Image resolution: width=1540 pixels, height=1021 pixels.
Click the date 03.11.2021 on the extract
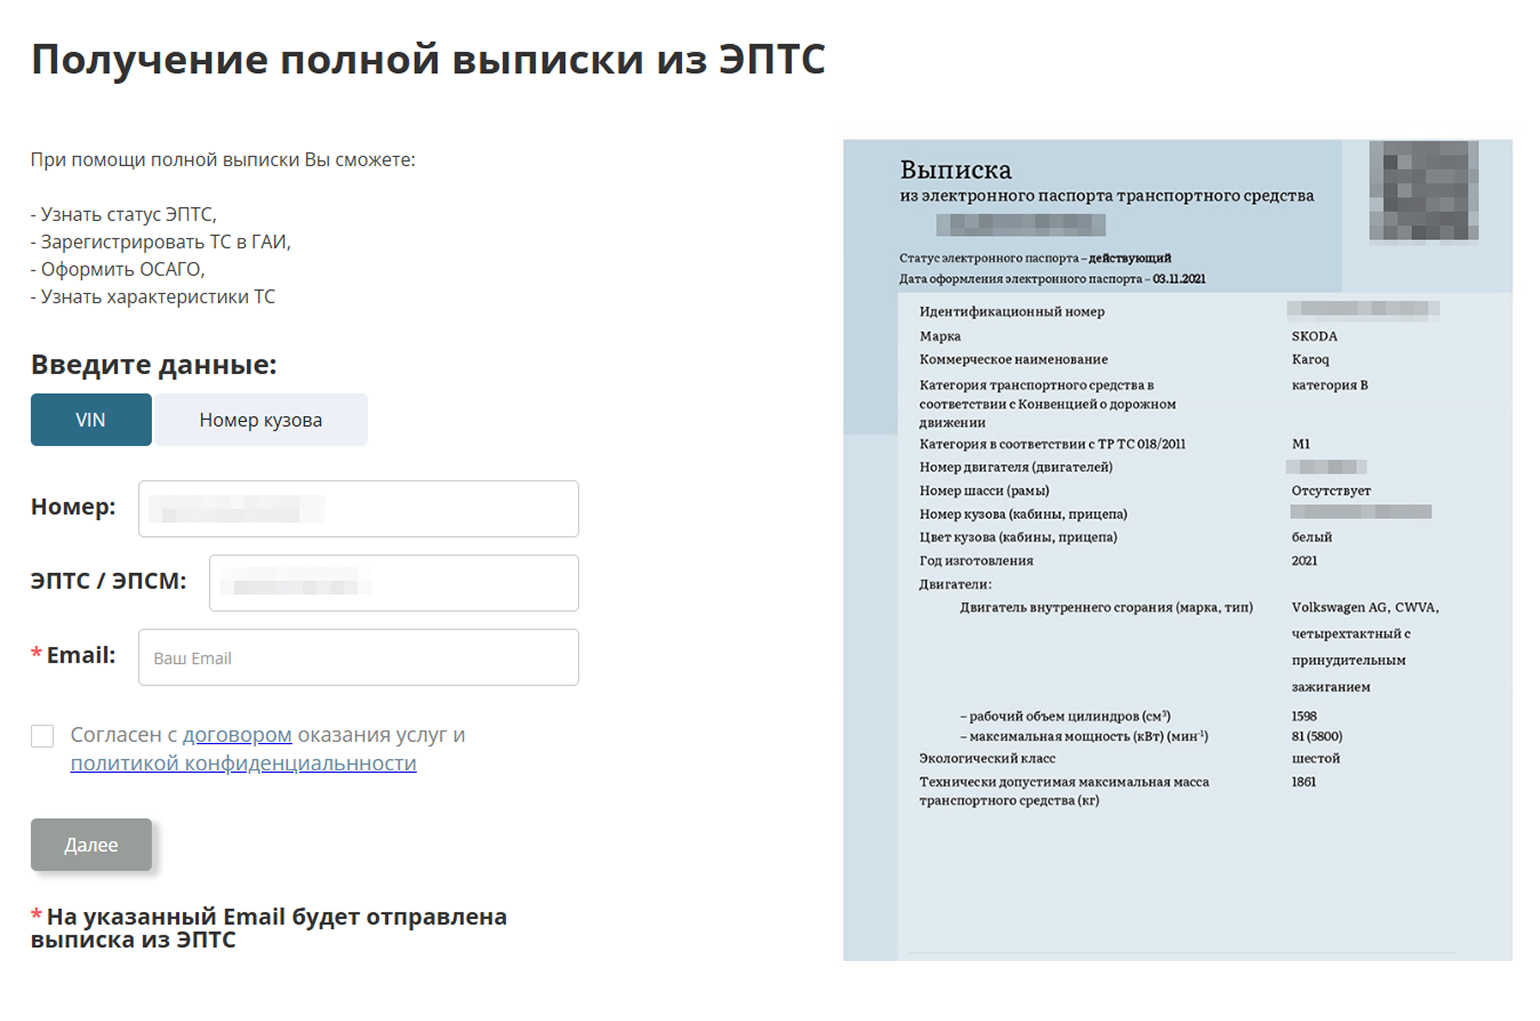click(1180, 278)
